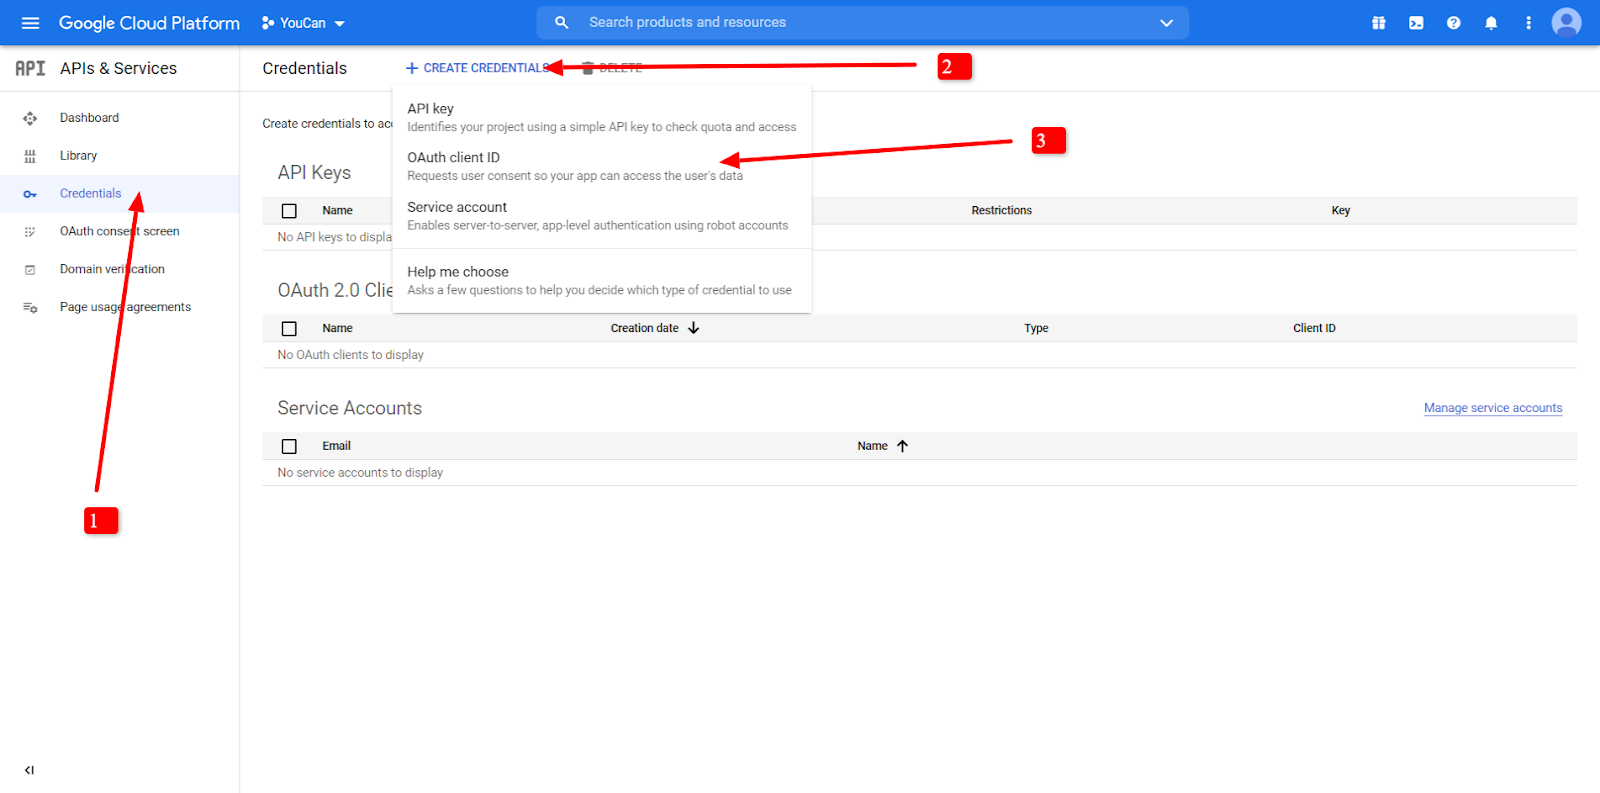Click 'No OAuth clients to display' text
This screenshot has width=1600, height=793.
coord(350,355)
